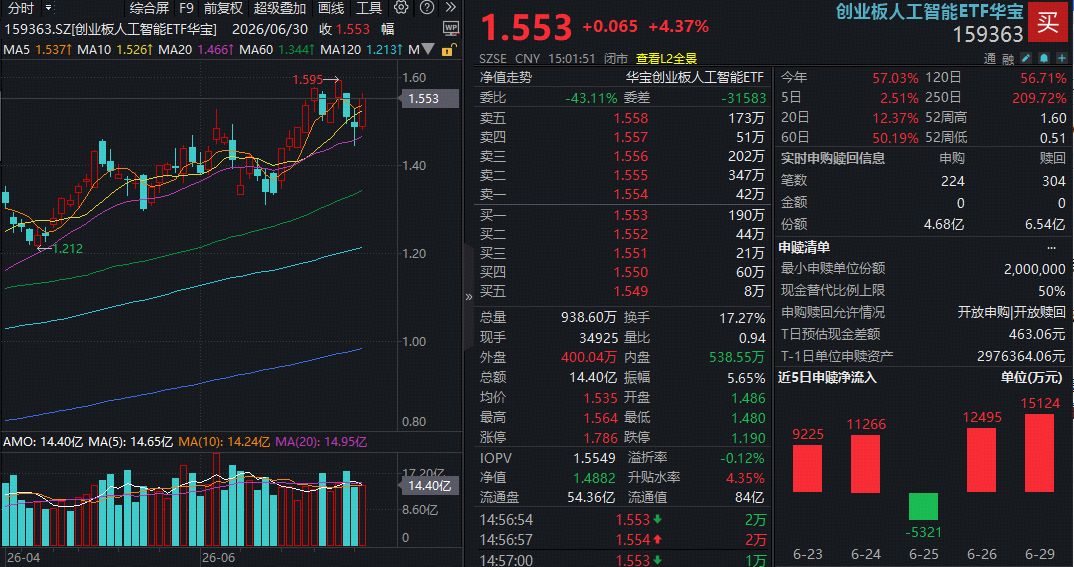Open 综合屏 view
The width and height of the screenshot is (1074, 567).
click(x=149, y=8)
